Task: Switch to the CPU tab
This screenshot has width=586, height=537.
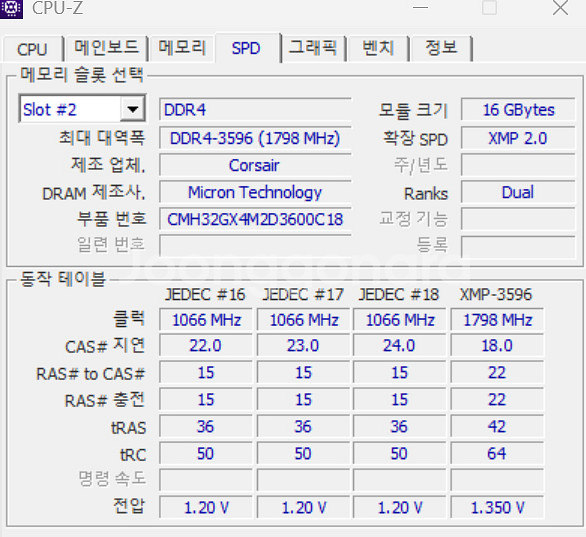Action: (32, 49)
